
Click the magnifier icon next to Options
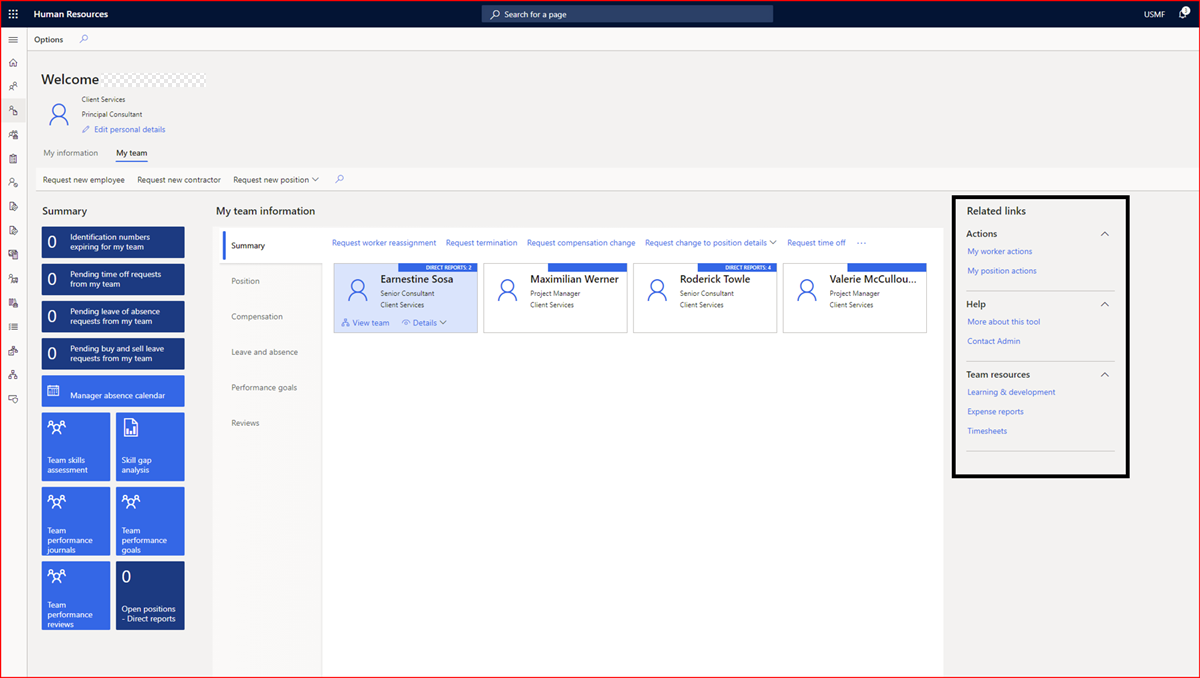click(x=84, y=39)
